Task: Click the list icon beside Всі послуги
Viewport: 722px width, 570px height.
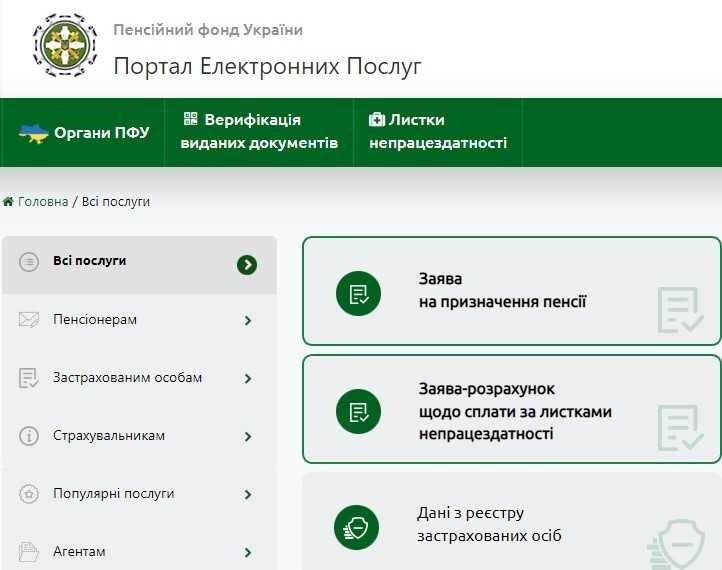Action: pyautogui.click(x=29, y=262)
